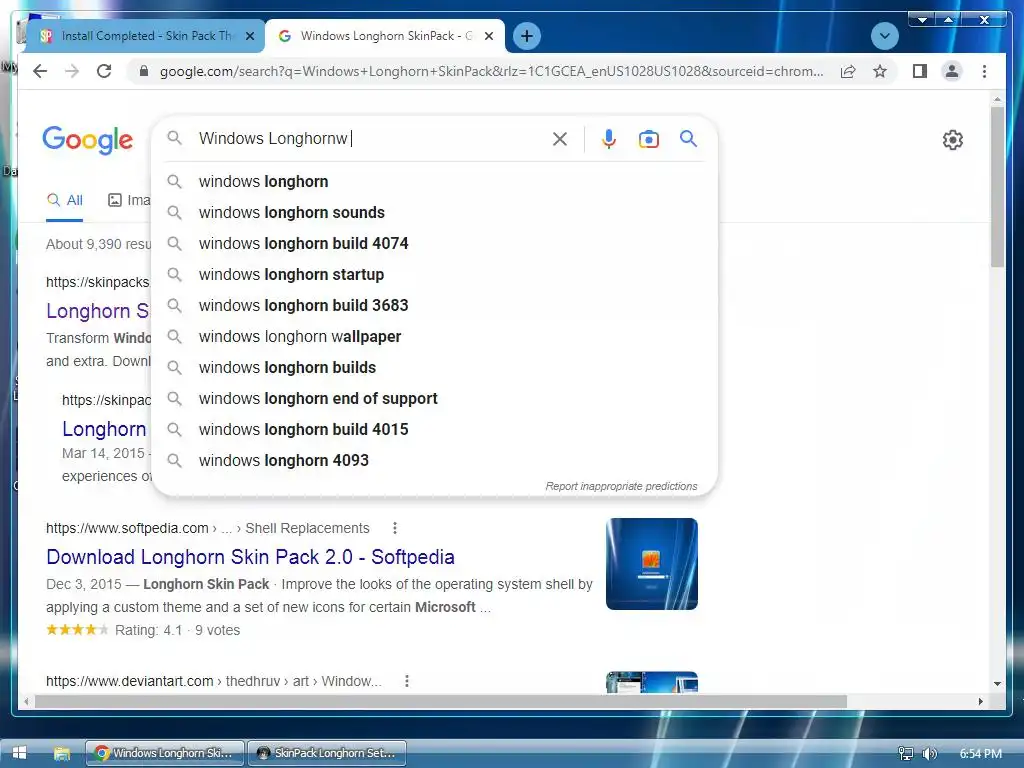Pick suggestion 'windows longhorn 4093'
Viewport: 1024px width, 768px height.
[434, 460]
